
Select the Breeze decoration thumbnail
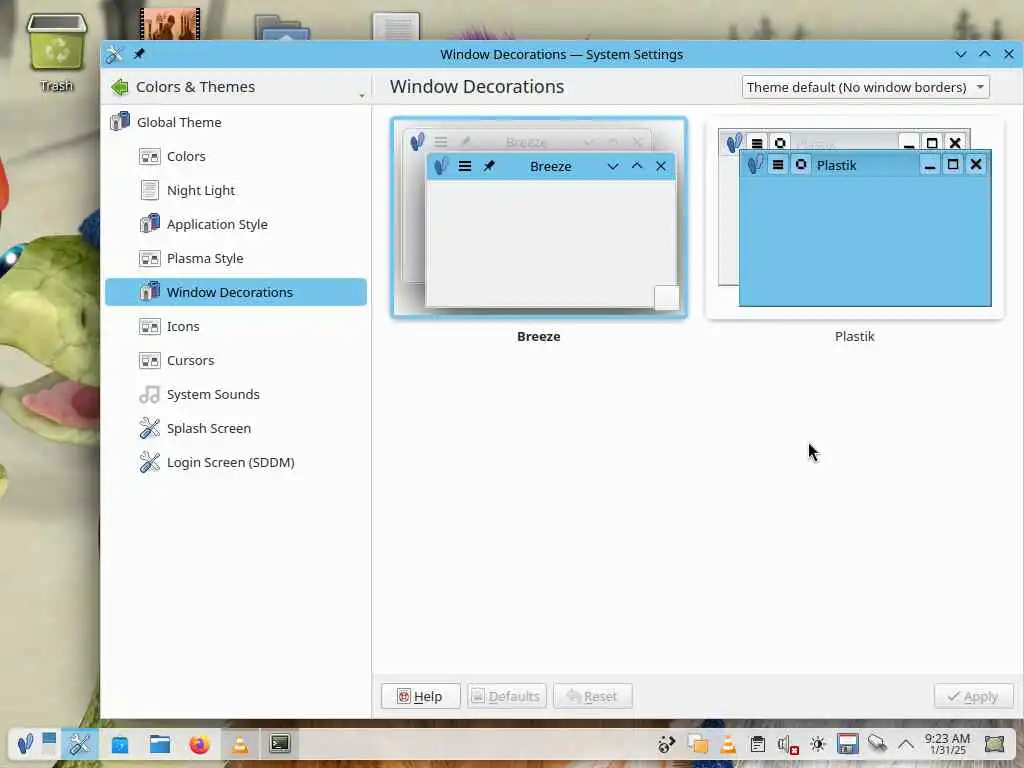coord(539,217)
